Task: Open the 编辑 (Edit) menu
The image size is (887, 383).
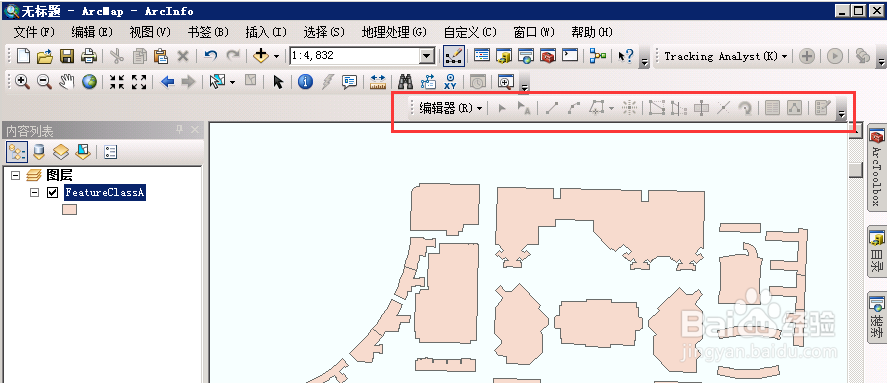Action: [x=92, y=32]
